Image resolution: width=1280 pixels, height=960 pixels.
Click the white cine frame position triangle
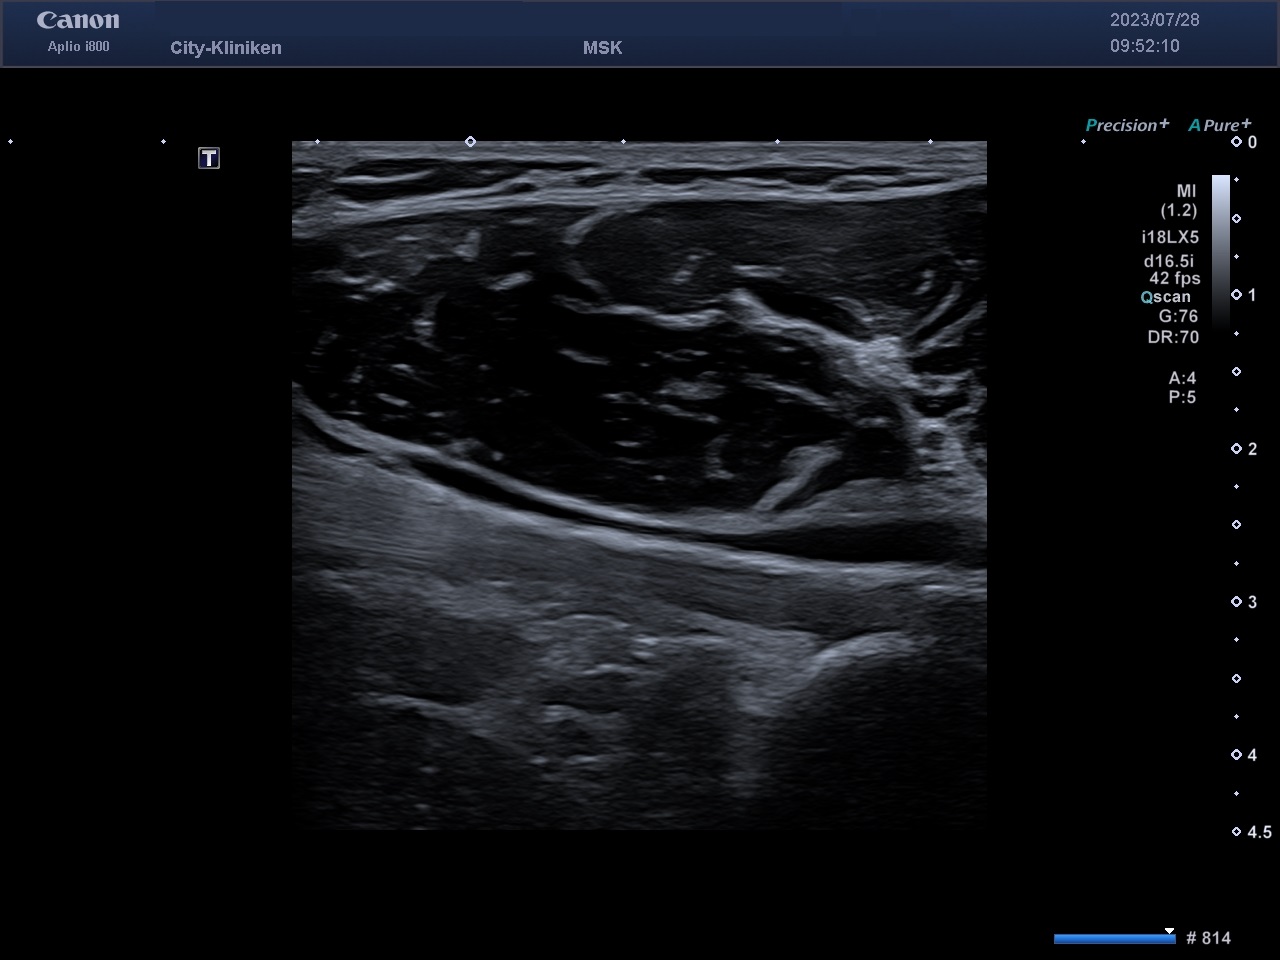[x=1169, y=931]
